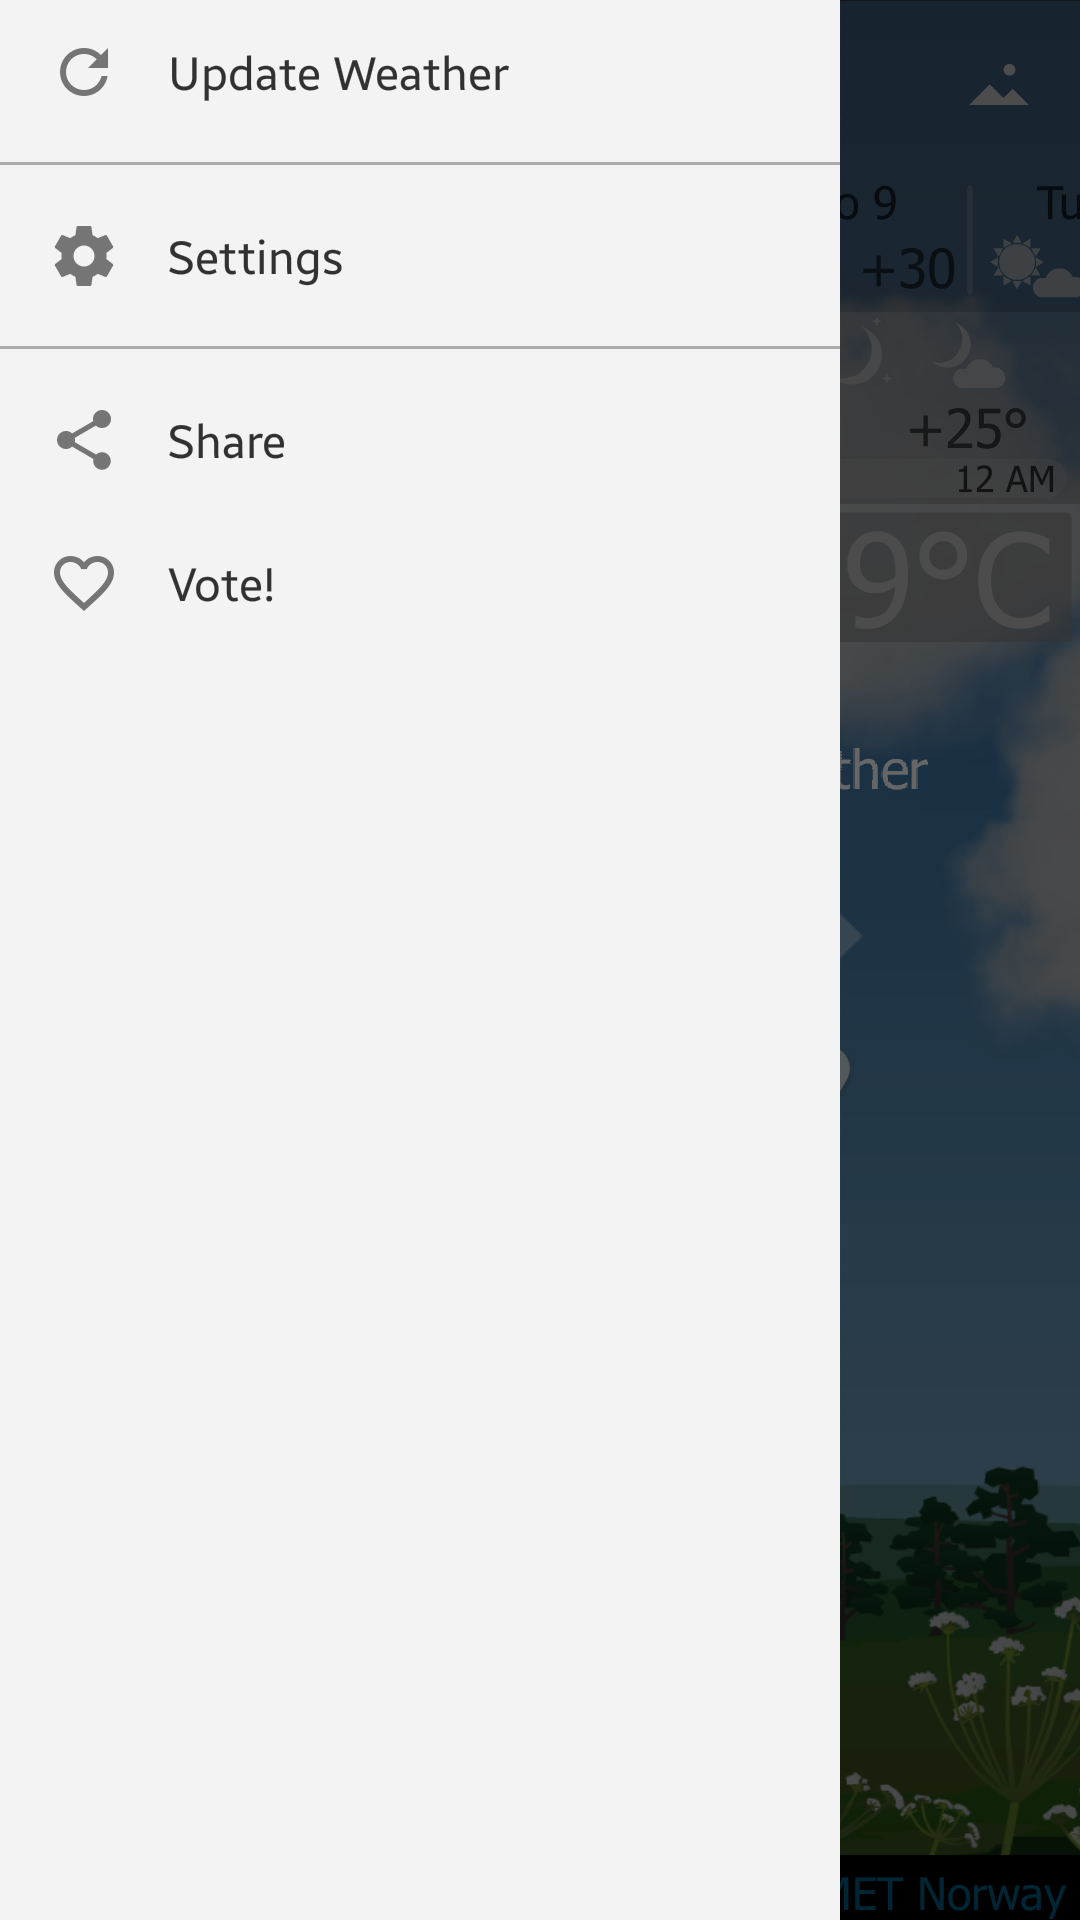Tap the landscape wallpaper icon at top

click(x=999, y=85)
